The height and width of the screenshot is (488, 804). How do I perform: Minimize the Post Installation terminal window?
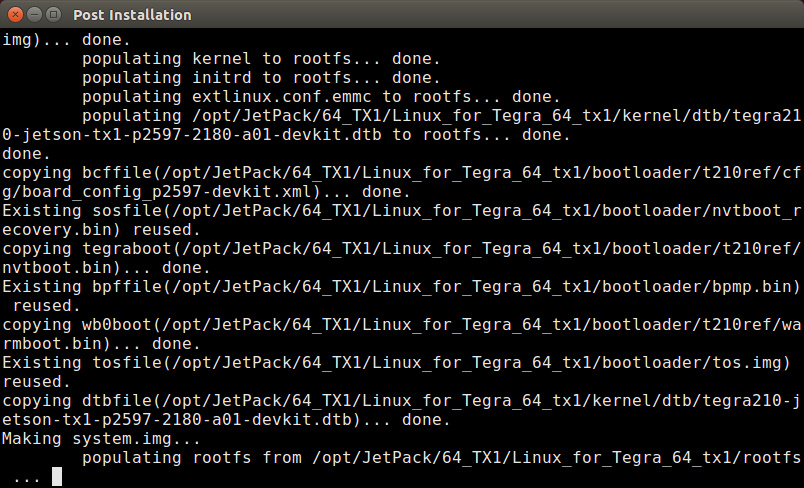(34, 14)
